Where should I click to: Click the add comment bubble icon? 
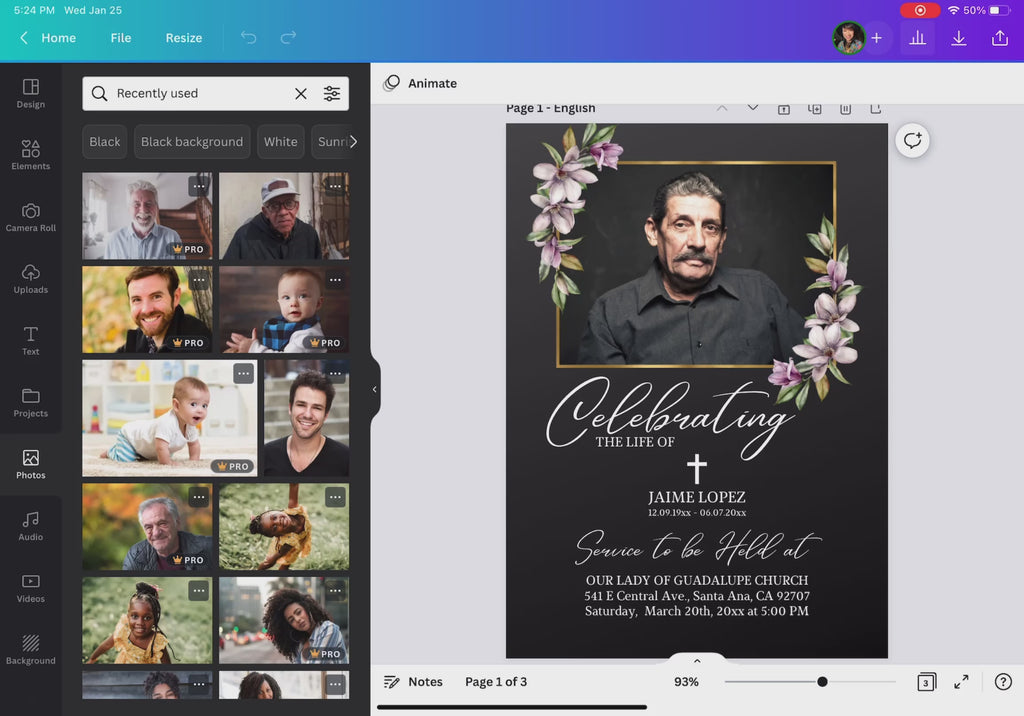pos(912,140)
